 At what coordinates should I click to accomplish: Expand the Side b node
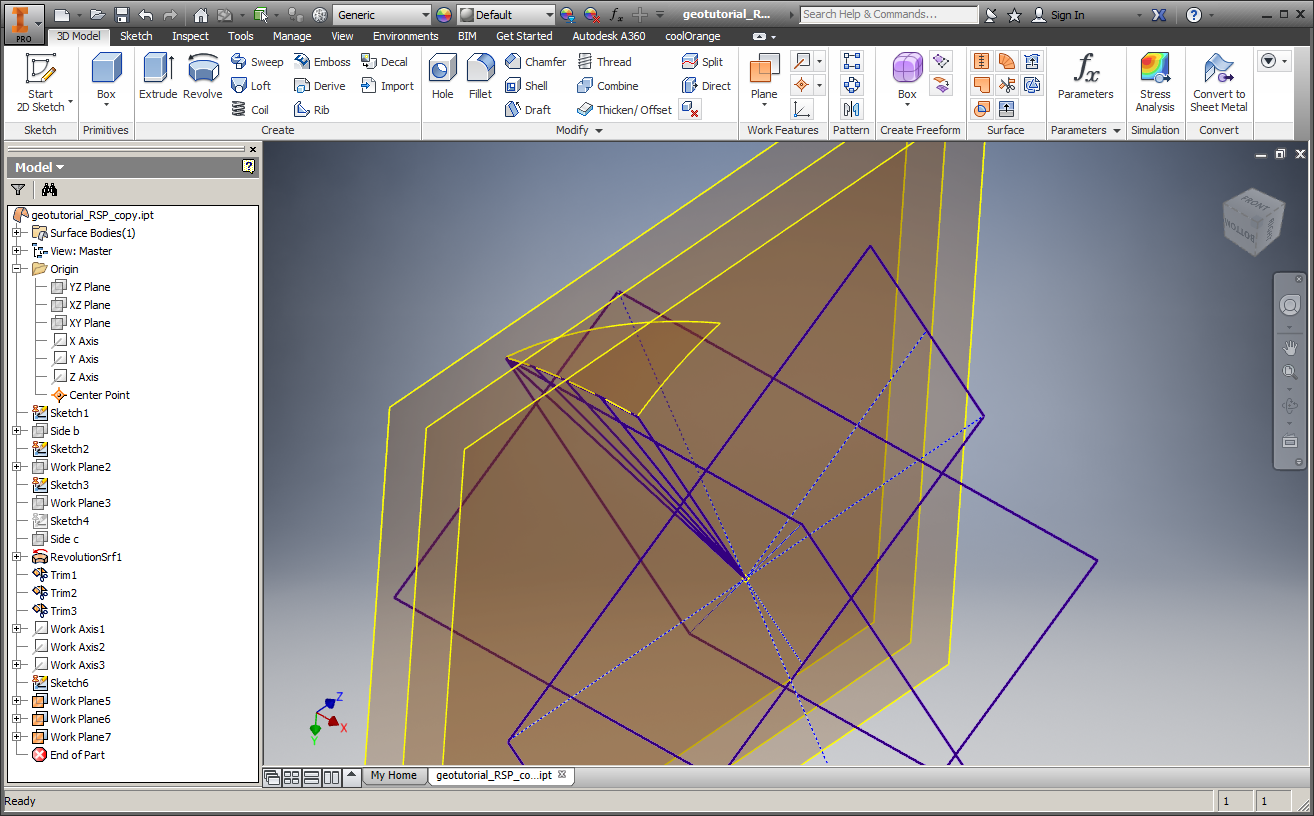(x=17, y=431)
